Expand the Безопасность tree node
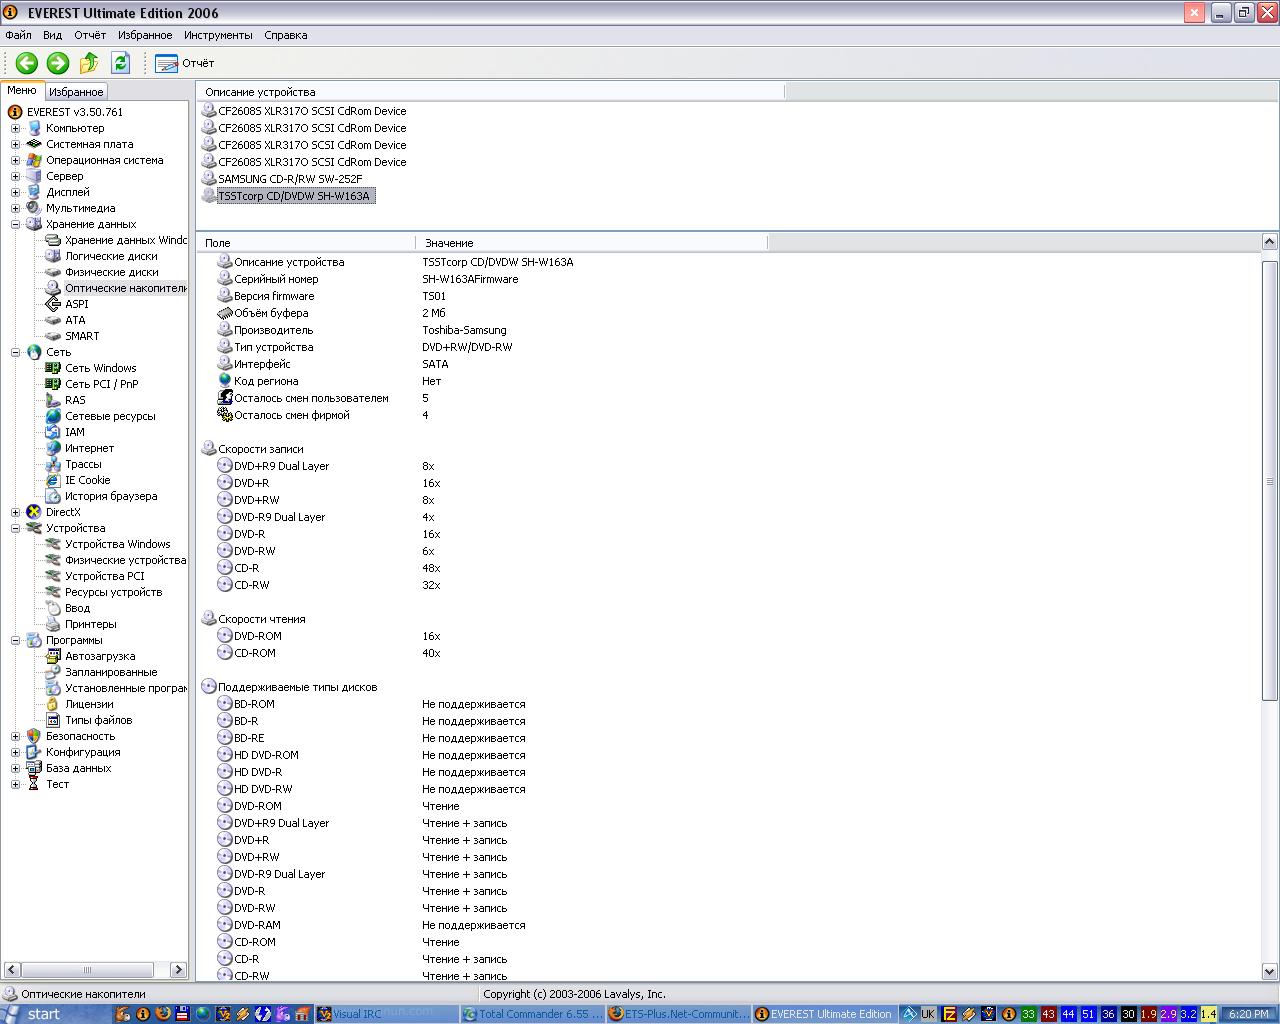1280x1024 pixels. (x=15, y=736)
